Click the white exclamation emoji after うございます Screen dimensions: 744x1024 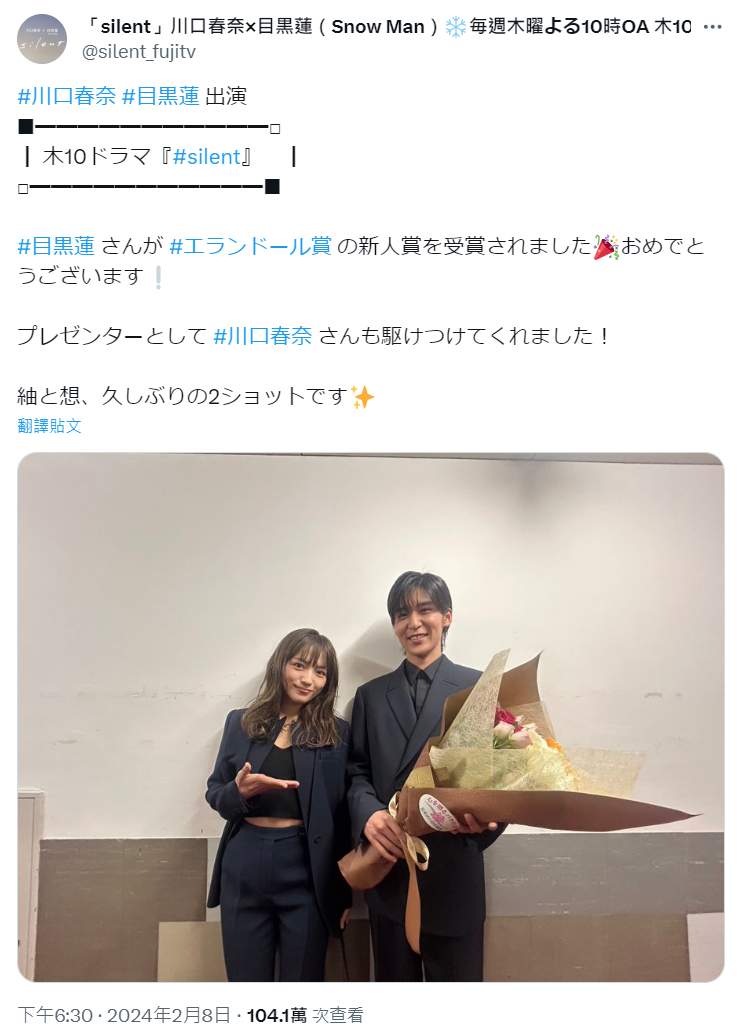tap(157, 277)
